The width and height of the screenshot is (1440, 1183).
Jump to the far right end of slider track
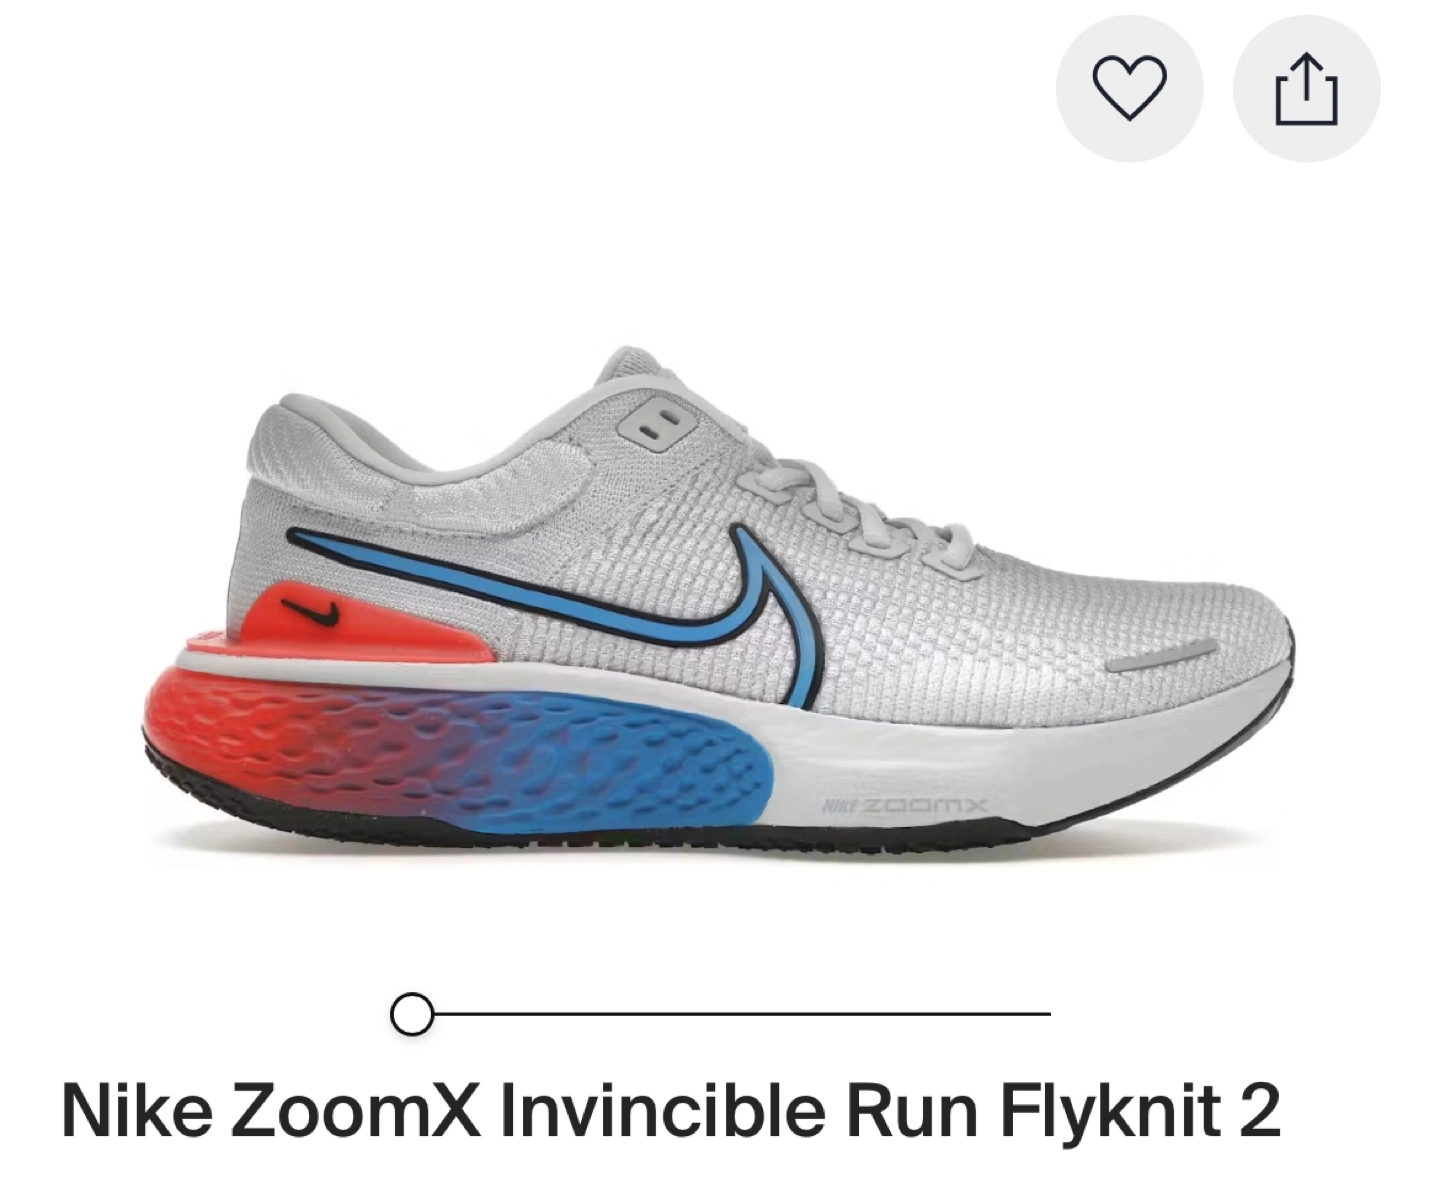pos(1046,1014)
